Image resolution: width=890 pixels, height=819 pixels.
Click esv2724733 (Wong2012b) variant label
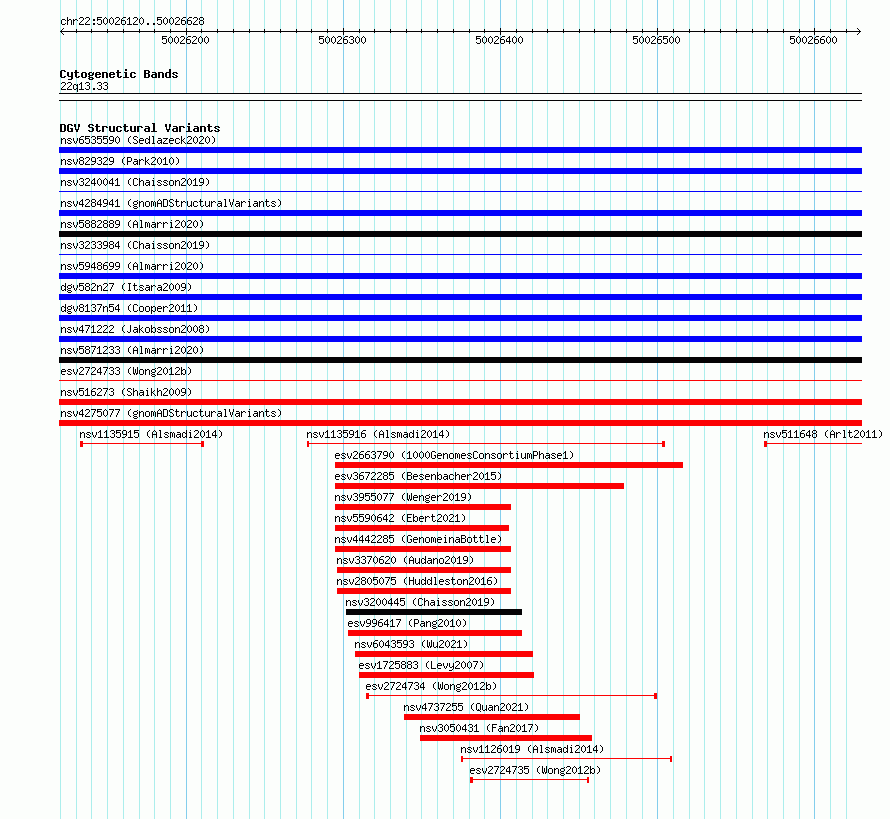click(126, 371)
